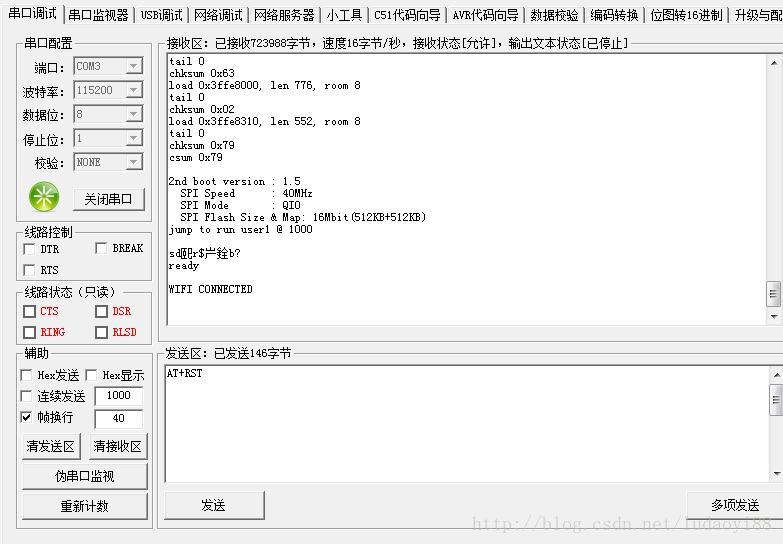
Task: Switch to the 小工具 tab
Action: 344,15
